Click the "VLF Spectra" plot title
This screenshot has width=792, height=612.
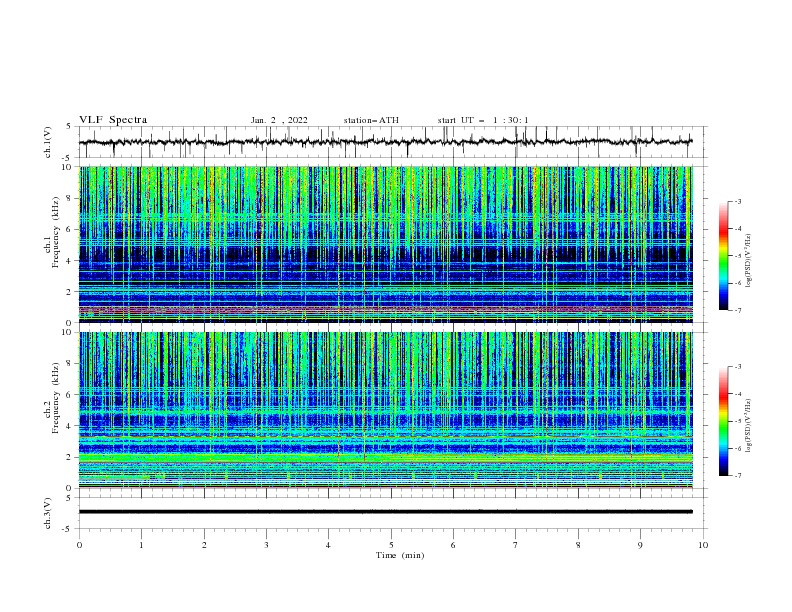113,120
